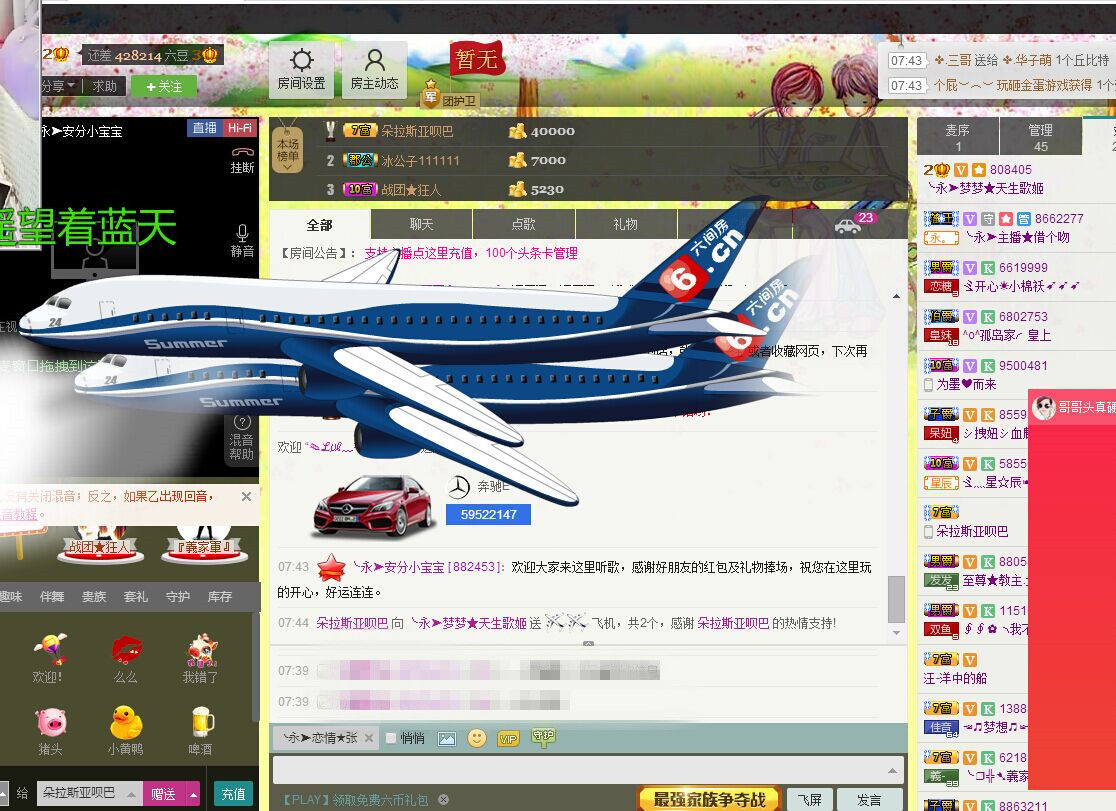Select the 么么 red lips gift
The width and height of the screenshot is (1116, 811).
tap(125, 659)
